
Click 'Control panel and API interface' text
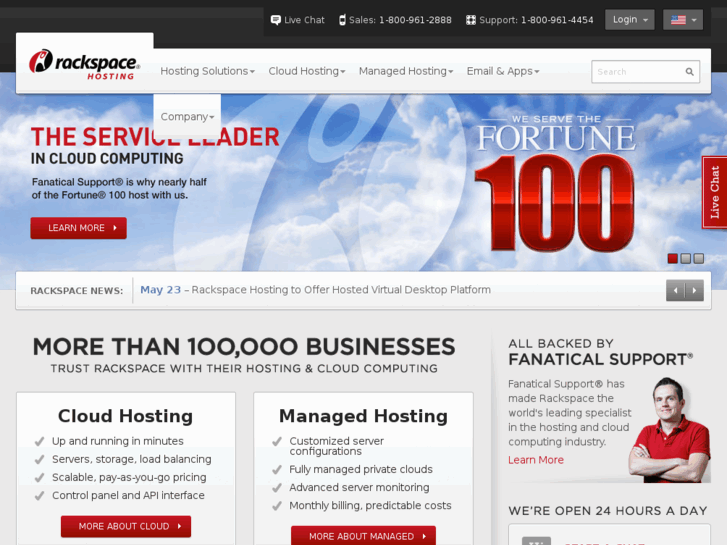tap(128, 495)
